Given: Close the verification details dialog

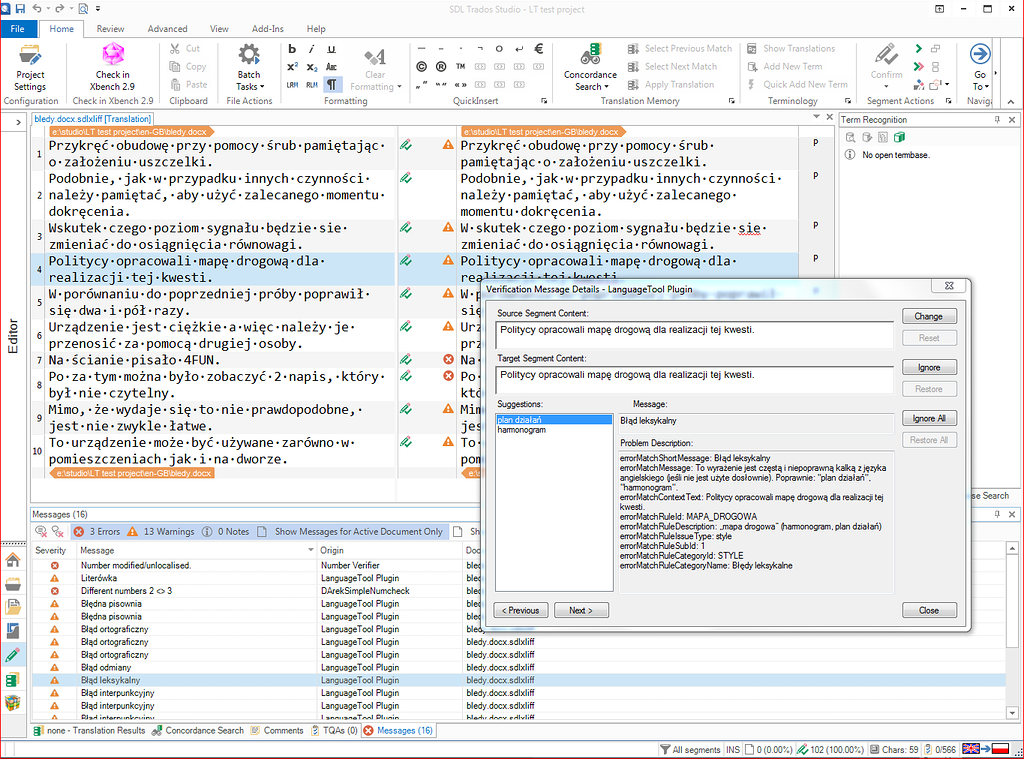Looking at the screenshot, I should click(x=929, y=610).
